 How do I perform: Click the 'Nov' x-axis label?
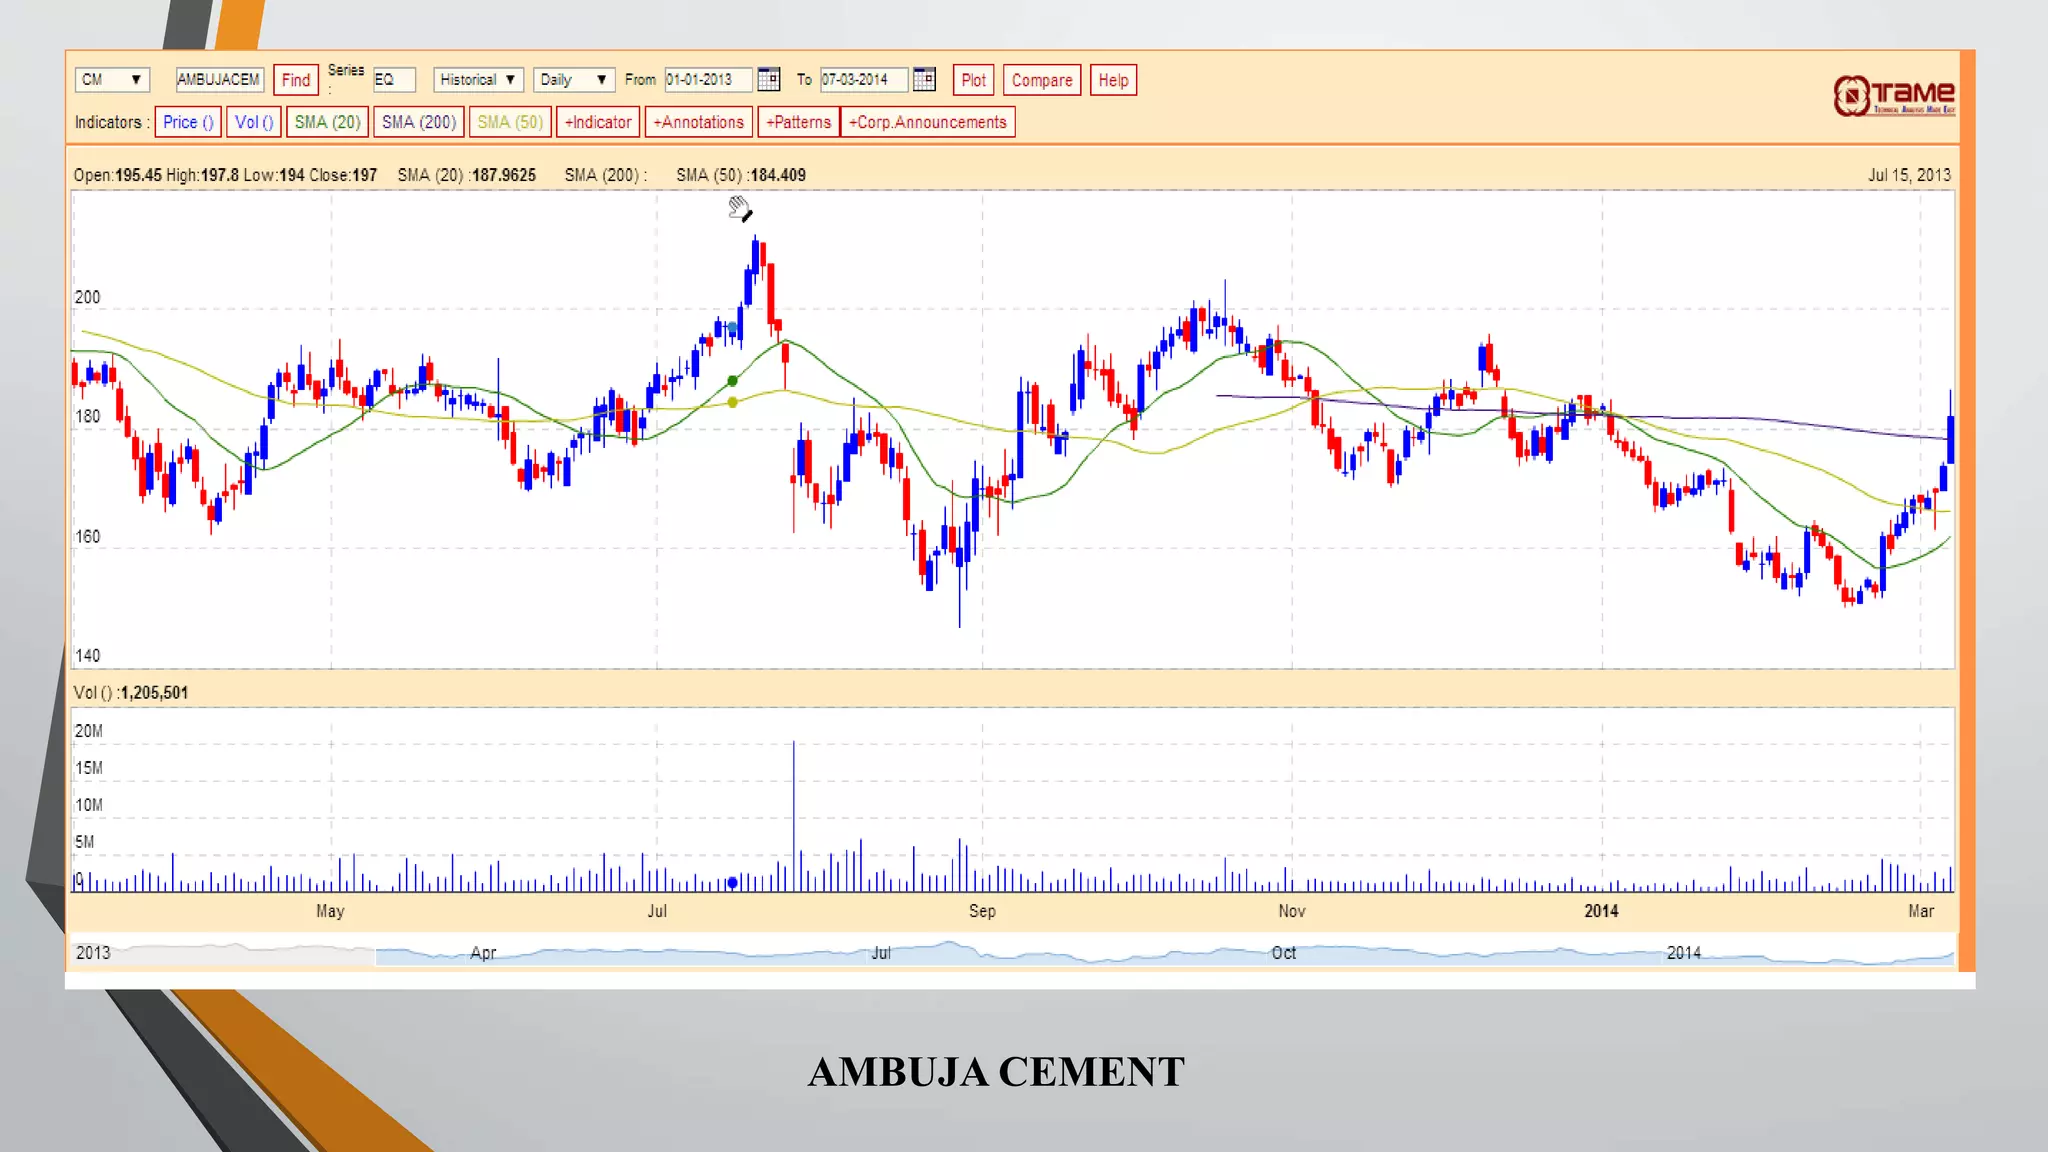coord(1292,911)
